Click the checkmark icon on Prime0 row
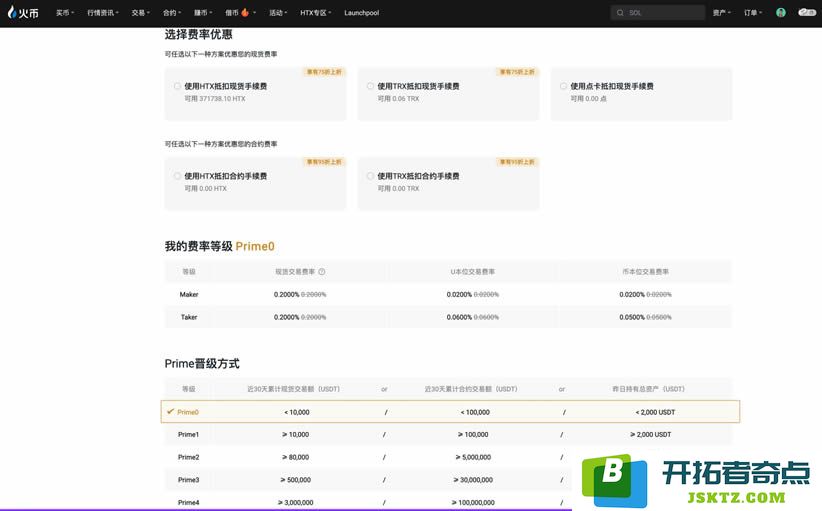Screen dimensions: 822x511 (x=170, y=411)
